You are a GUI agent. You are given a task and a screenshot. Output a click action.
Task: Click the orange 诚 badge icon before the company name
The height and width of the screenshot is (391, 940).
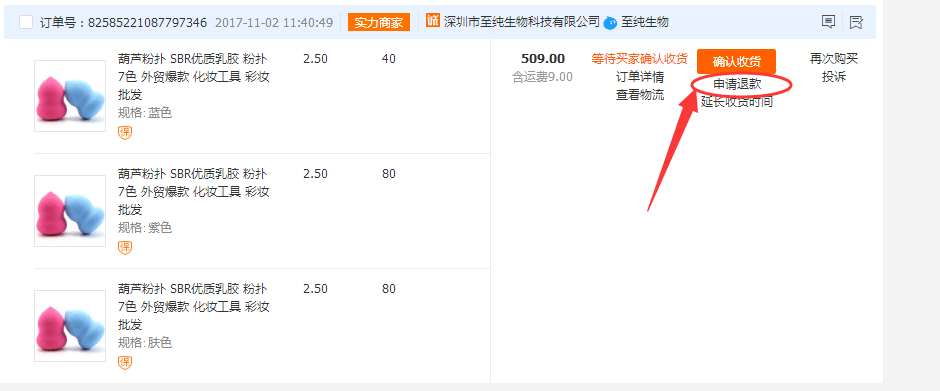pyautogui.click(x=433, y=21)
